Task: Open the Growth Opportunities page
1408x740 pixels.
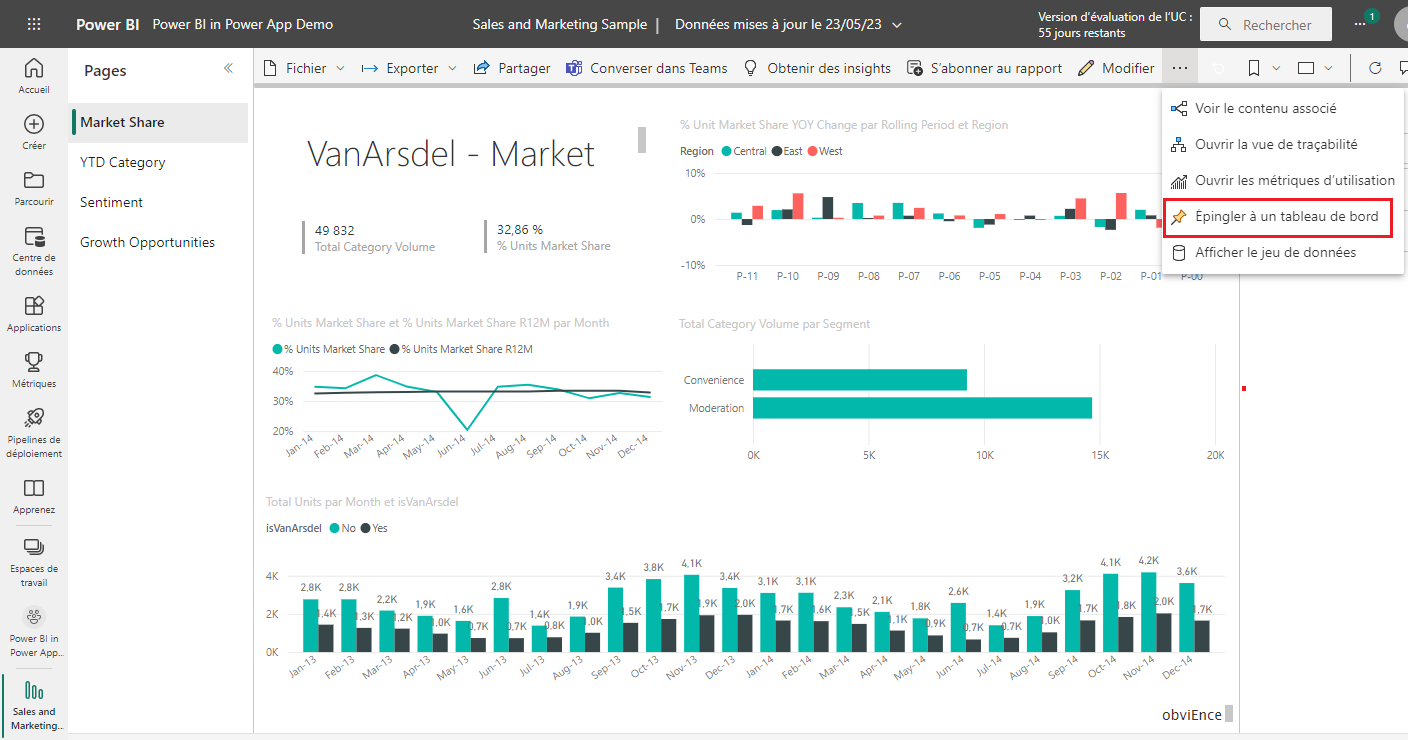Action: pyautogui.click(x=159, y=242)
